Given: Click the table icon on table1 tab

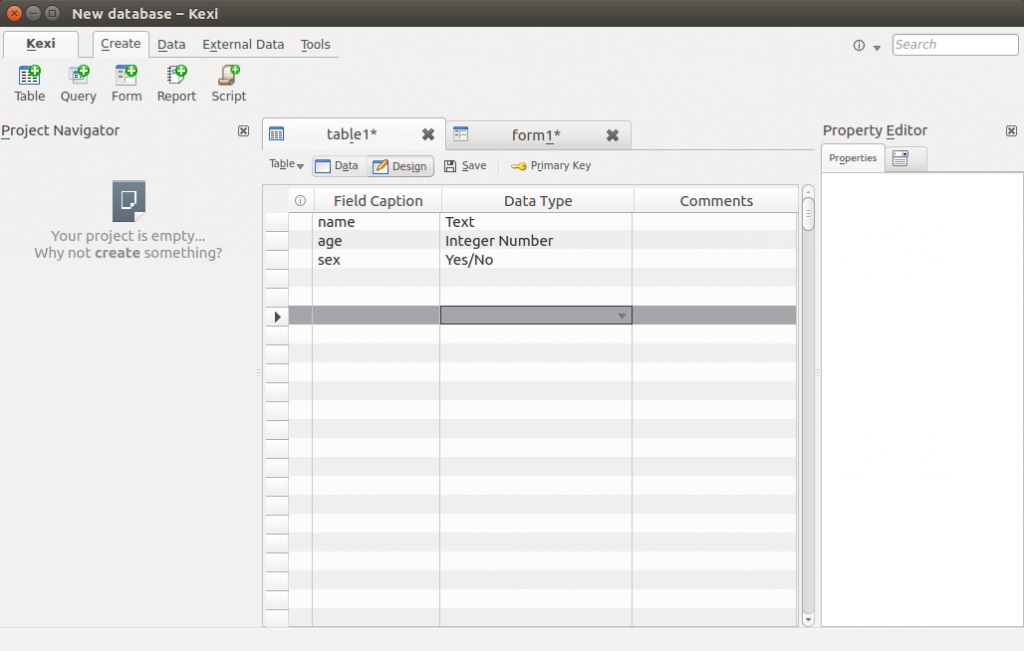Looking at the screenshot, I should 276,134.
